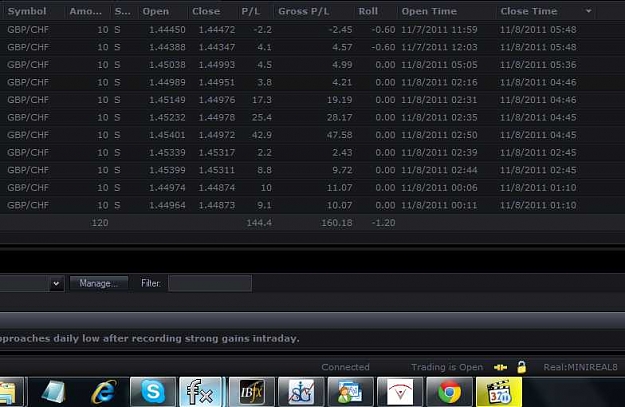Click the Real:MINIREAL8 account label
Viewport: 625px width, 407px height.
coord(580,367)
